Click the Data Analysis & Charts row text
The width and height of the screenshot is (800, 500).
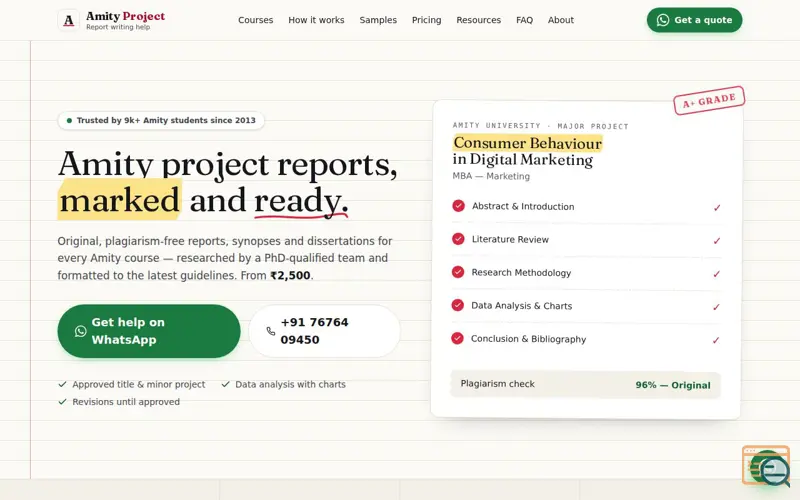click(521, 306)
